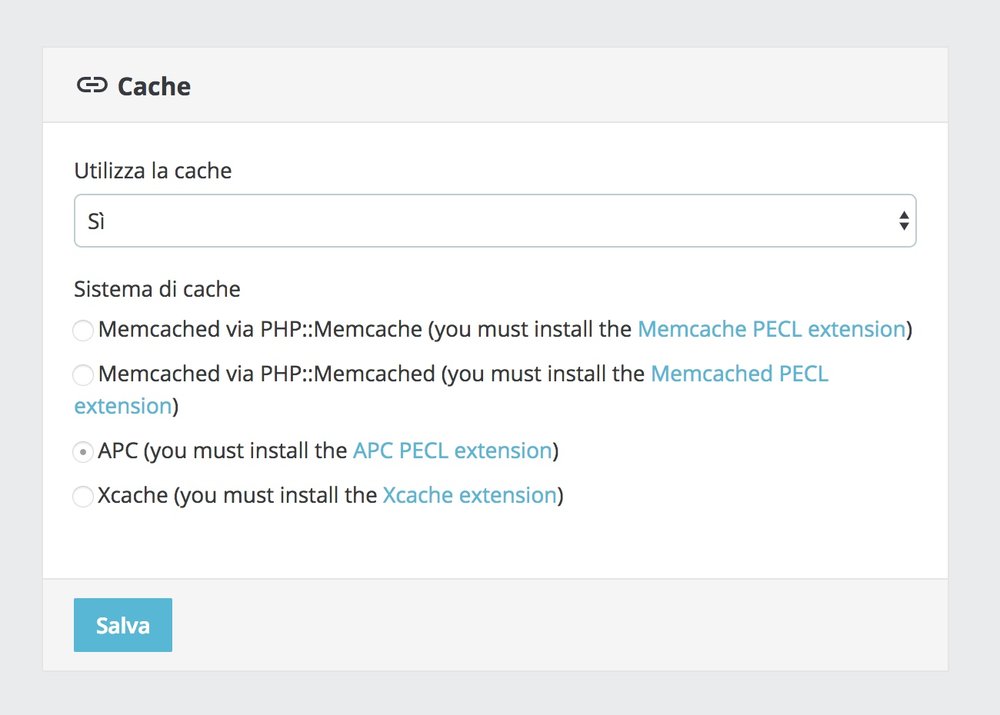Click the currently selected APC radio button

coord(83,452)
